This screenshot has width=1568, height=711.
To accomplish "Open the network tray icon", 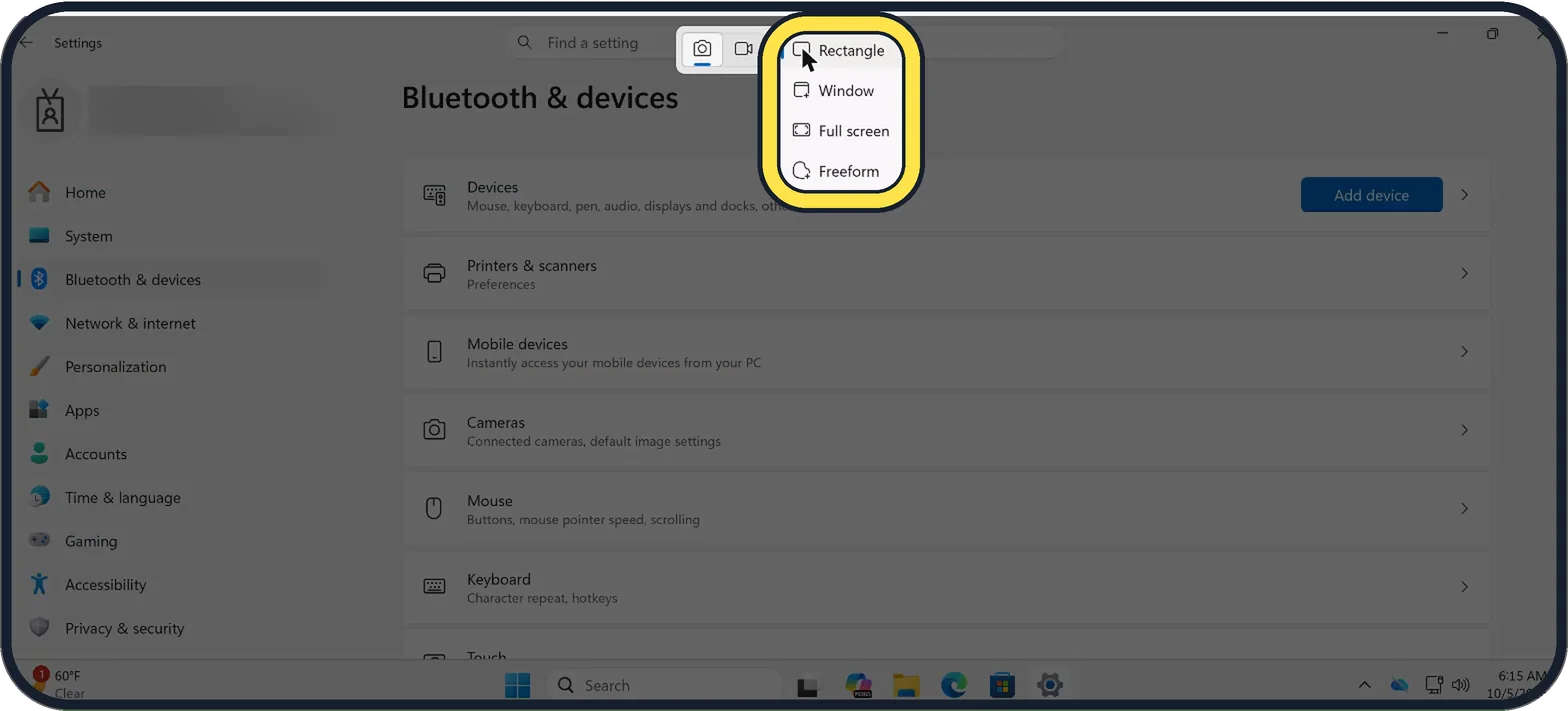I will click(1434, 685).
